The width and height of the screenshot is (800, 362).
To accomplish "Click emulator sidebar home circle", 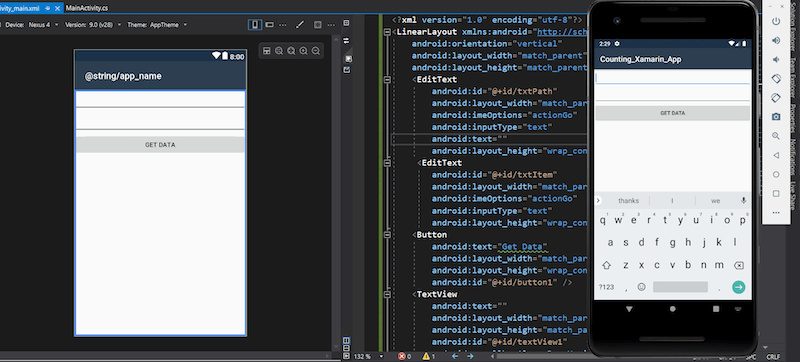I will tap(776, 174).
